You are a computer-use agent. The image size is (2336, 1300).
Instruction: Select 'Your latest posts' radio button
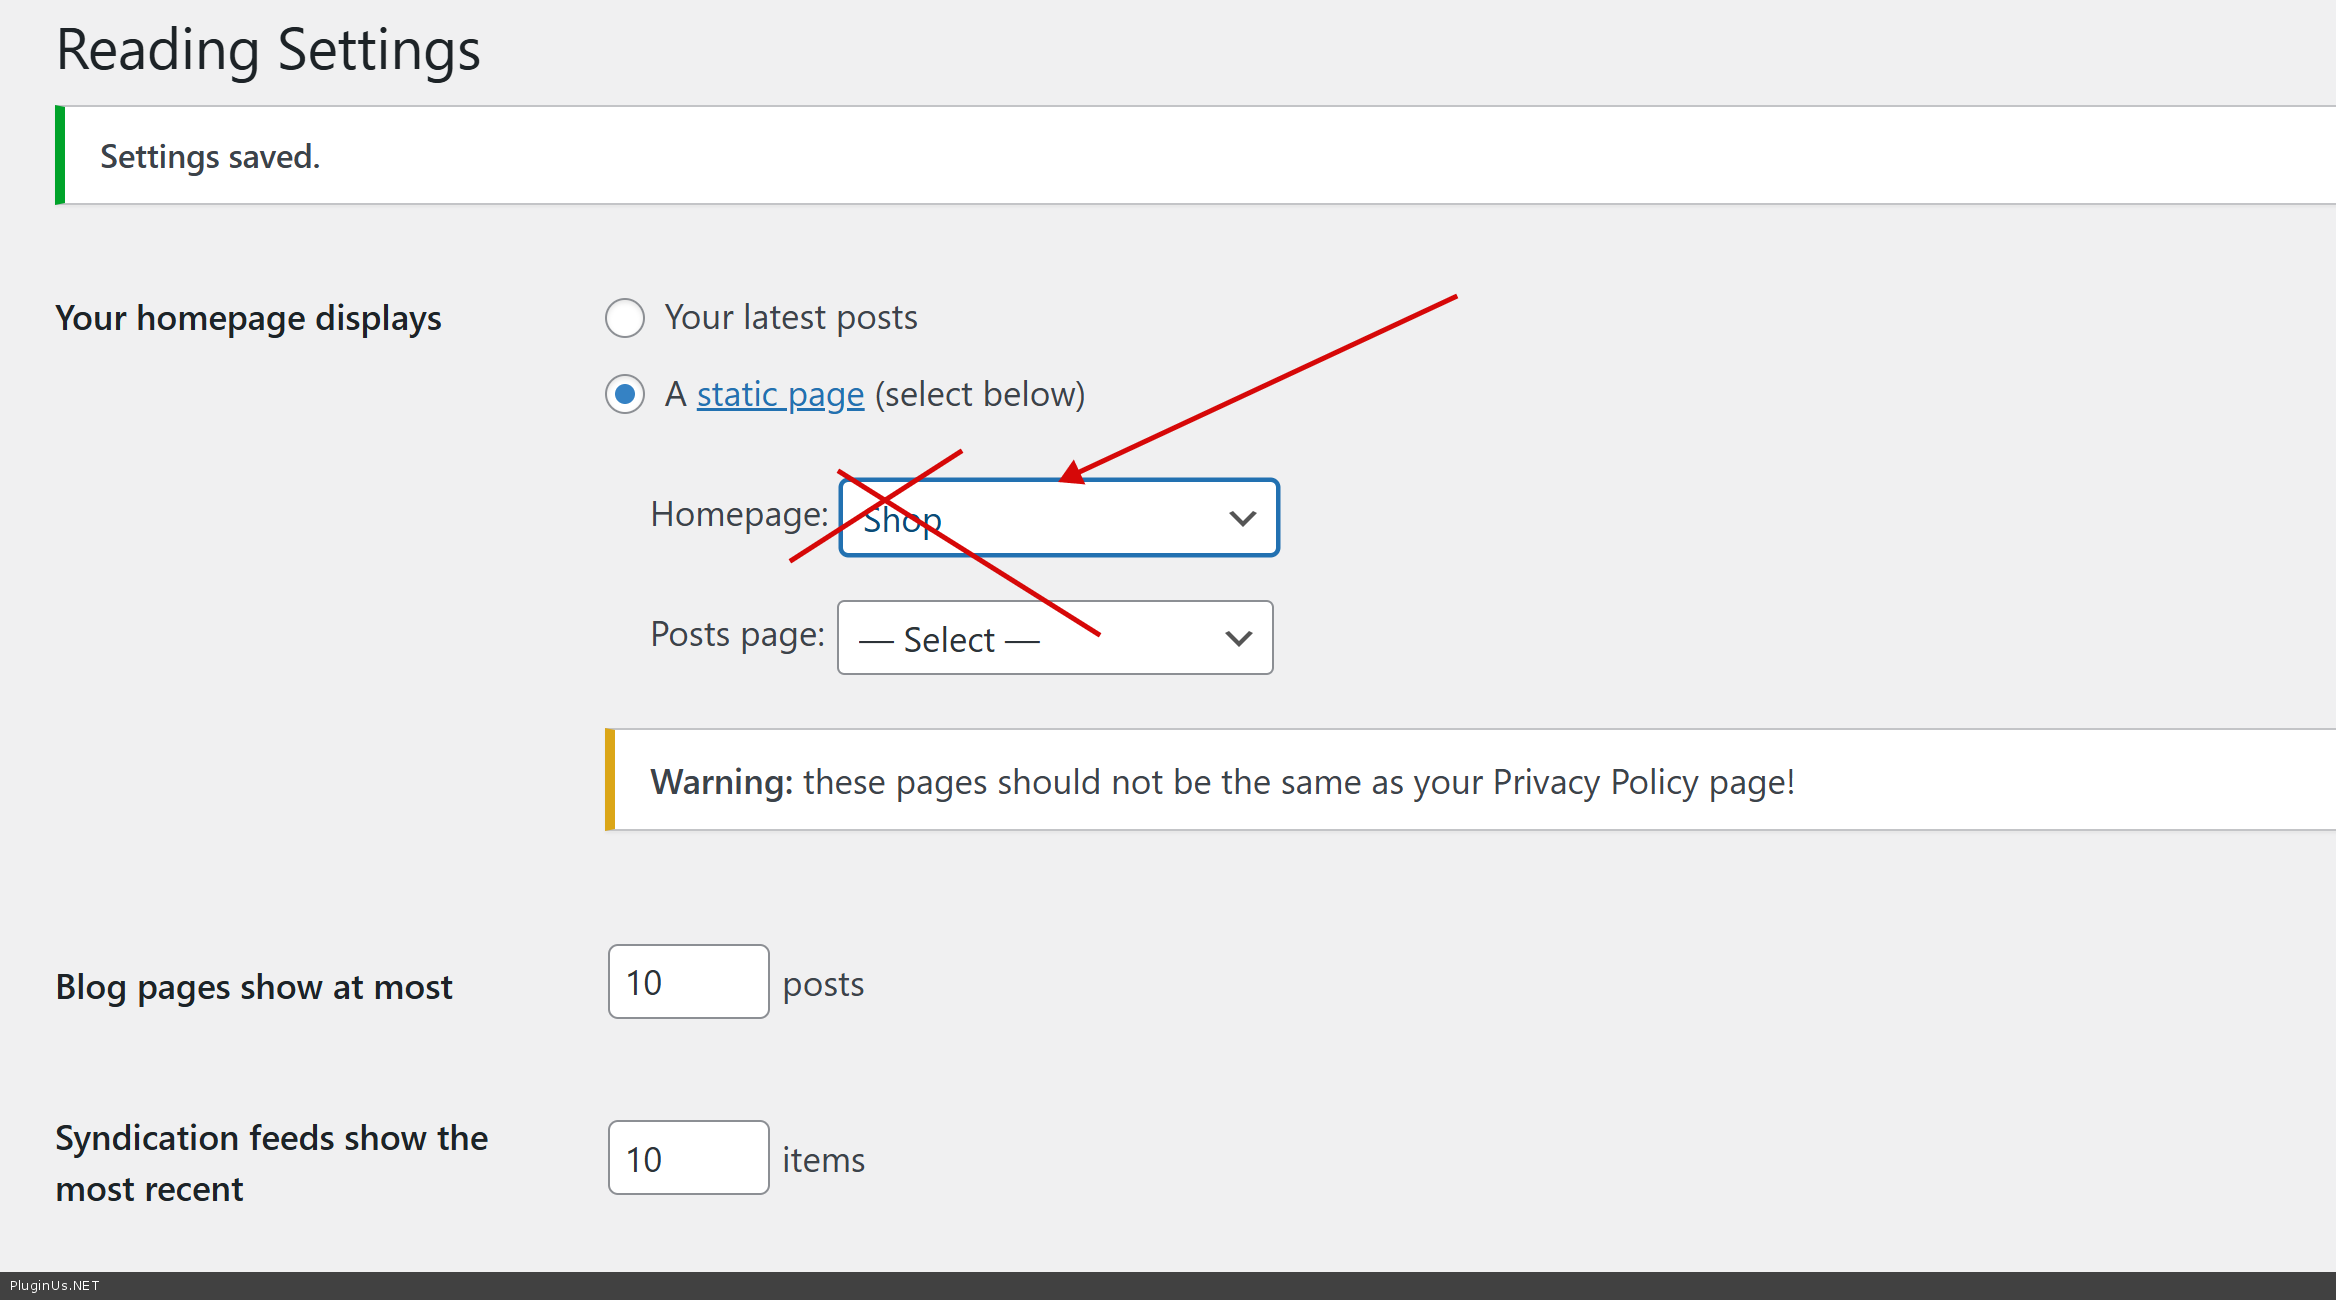(x=625, y=318)
